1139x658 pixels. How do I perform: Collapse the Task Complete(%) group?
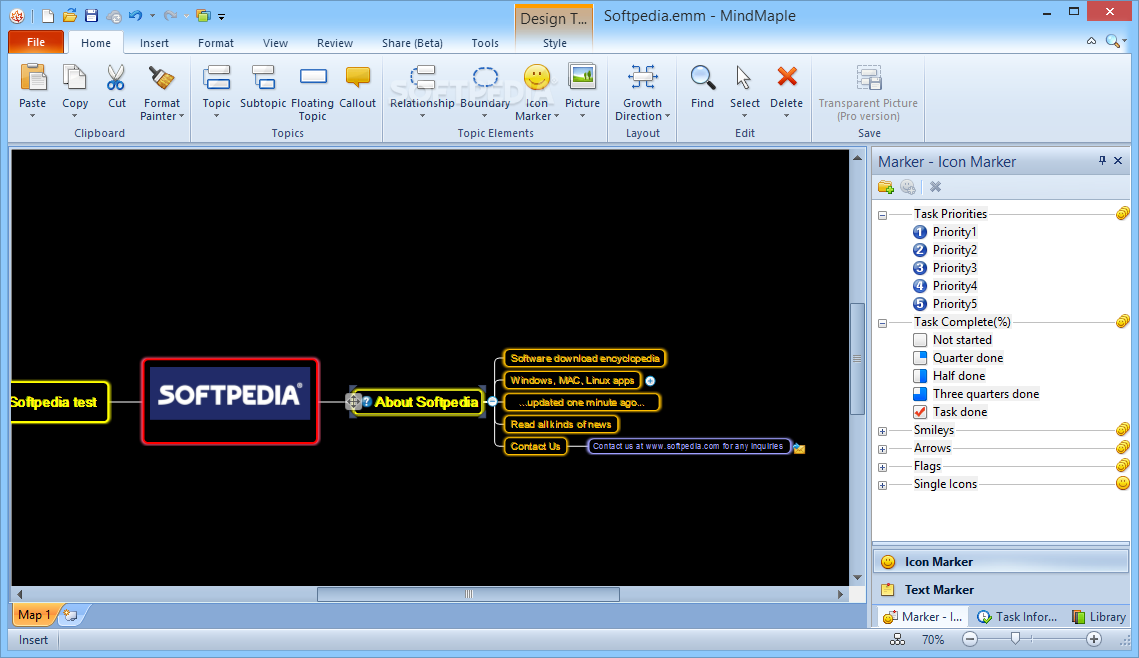(883, 323)
